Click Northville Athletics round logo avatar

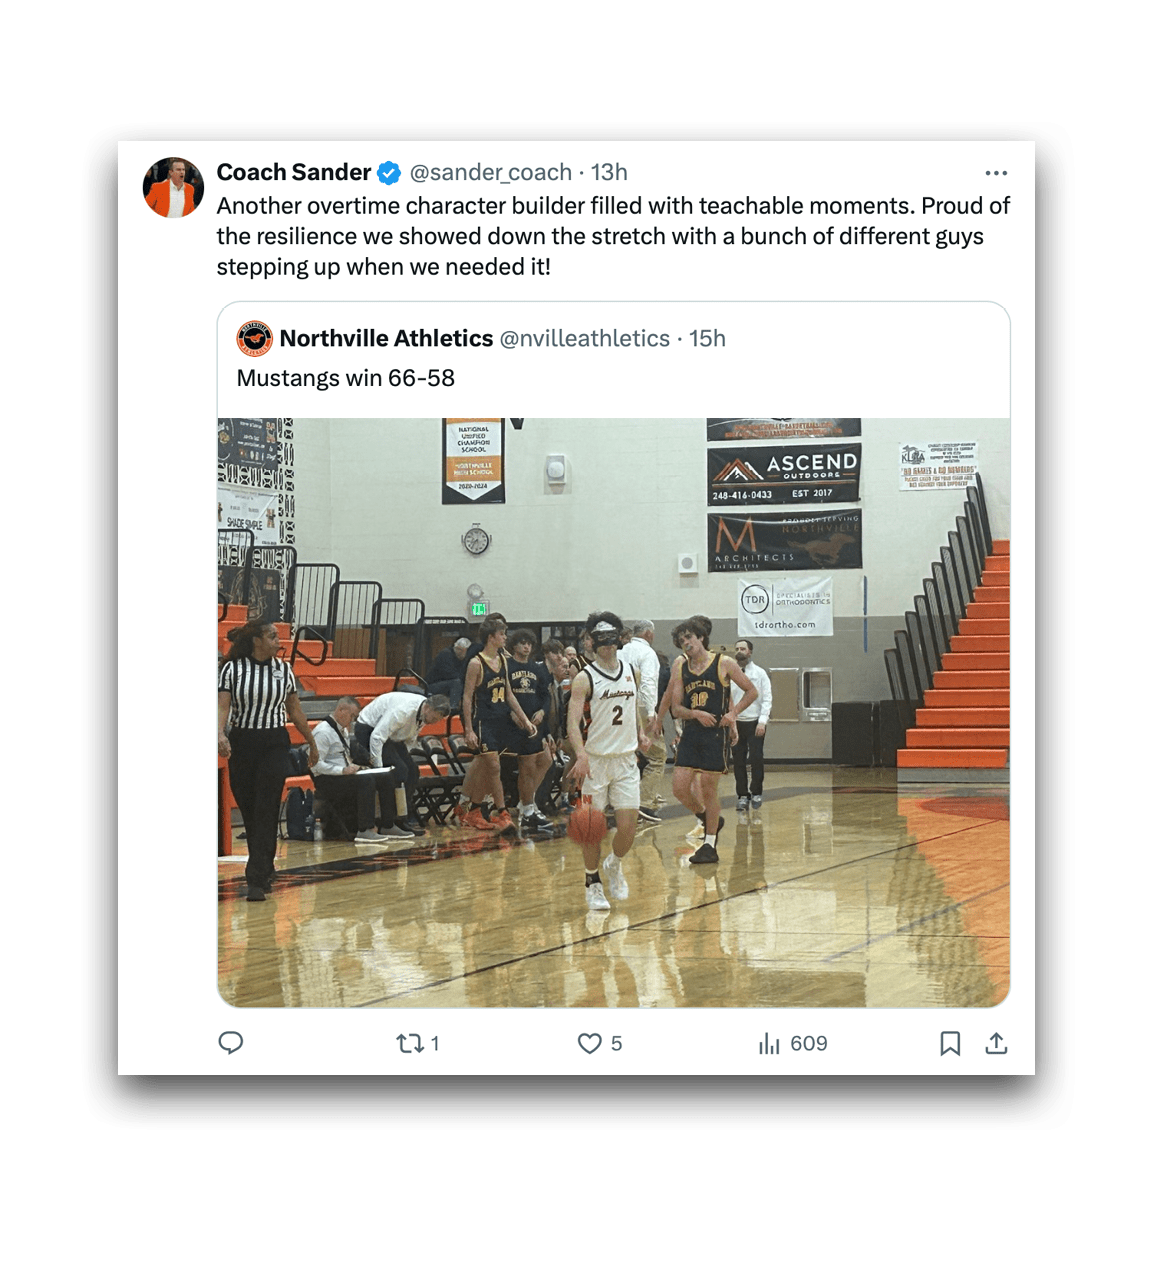(x=254, y=339)
